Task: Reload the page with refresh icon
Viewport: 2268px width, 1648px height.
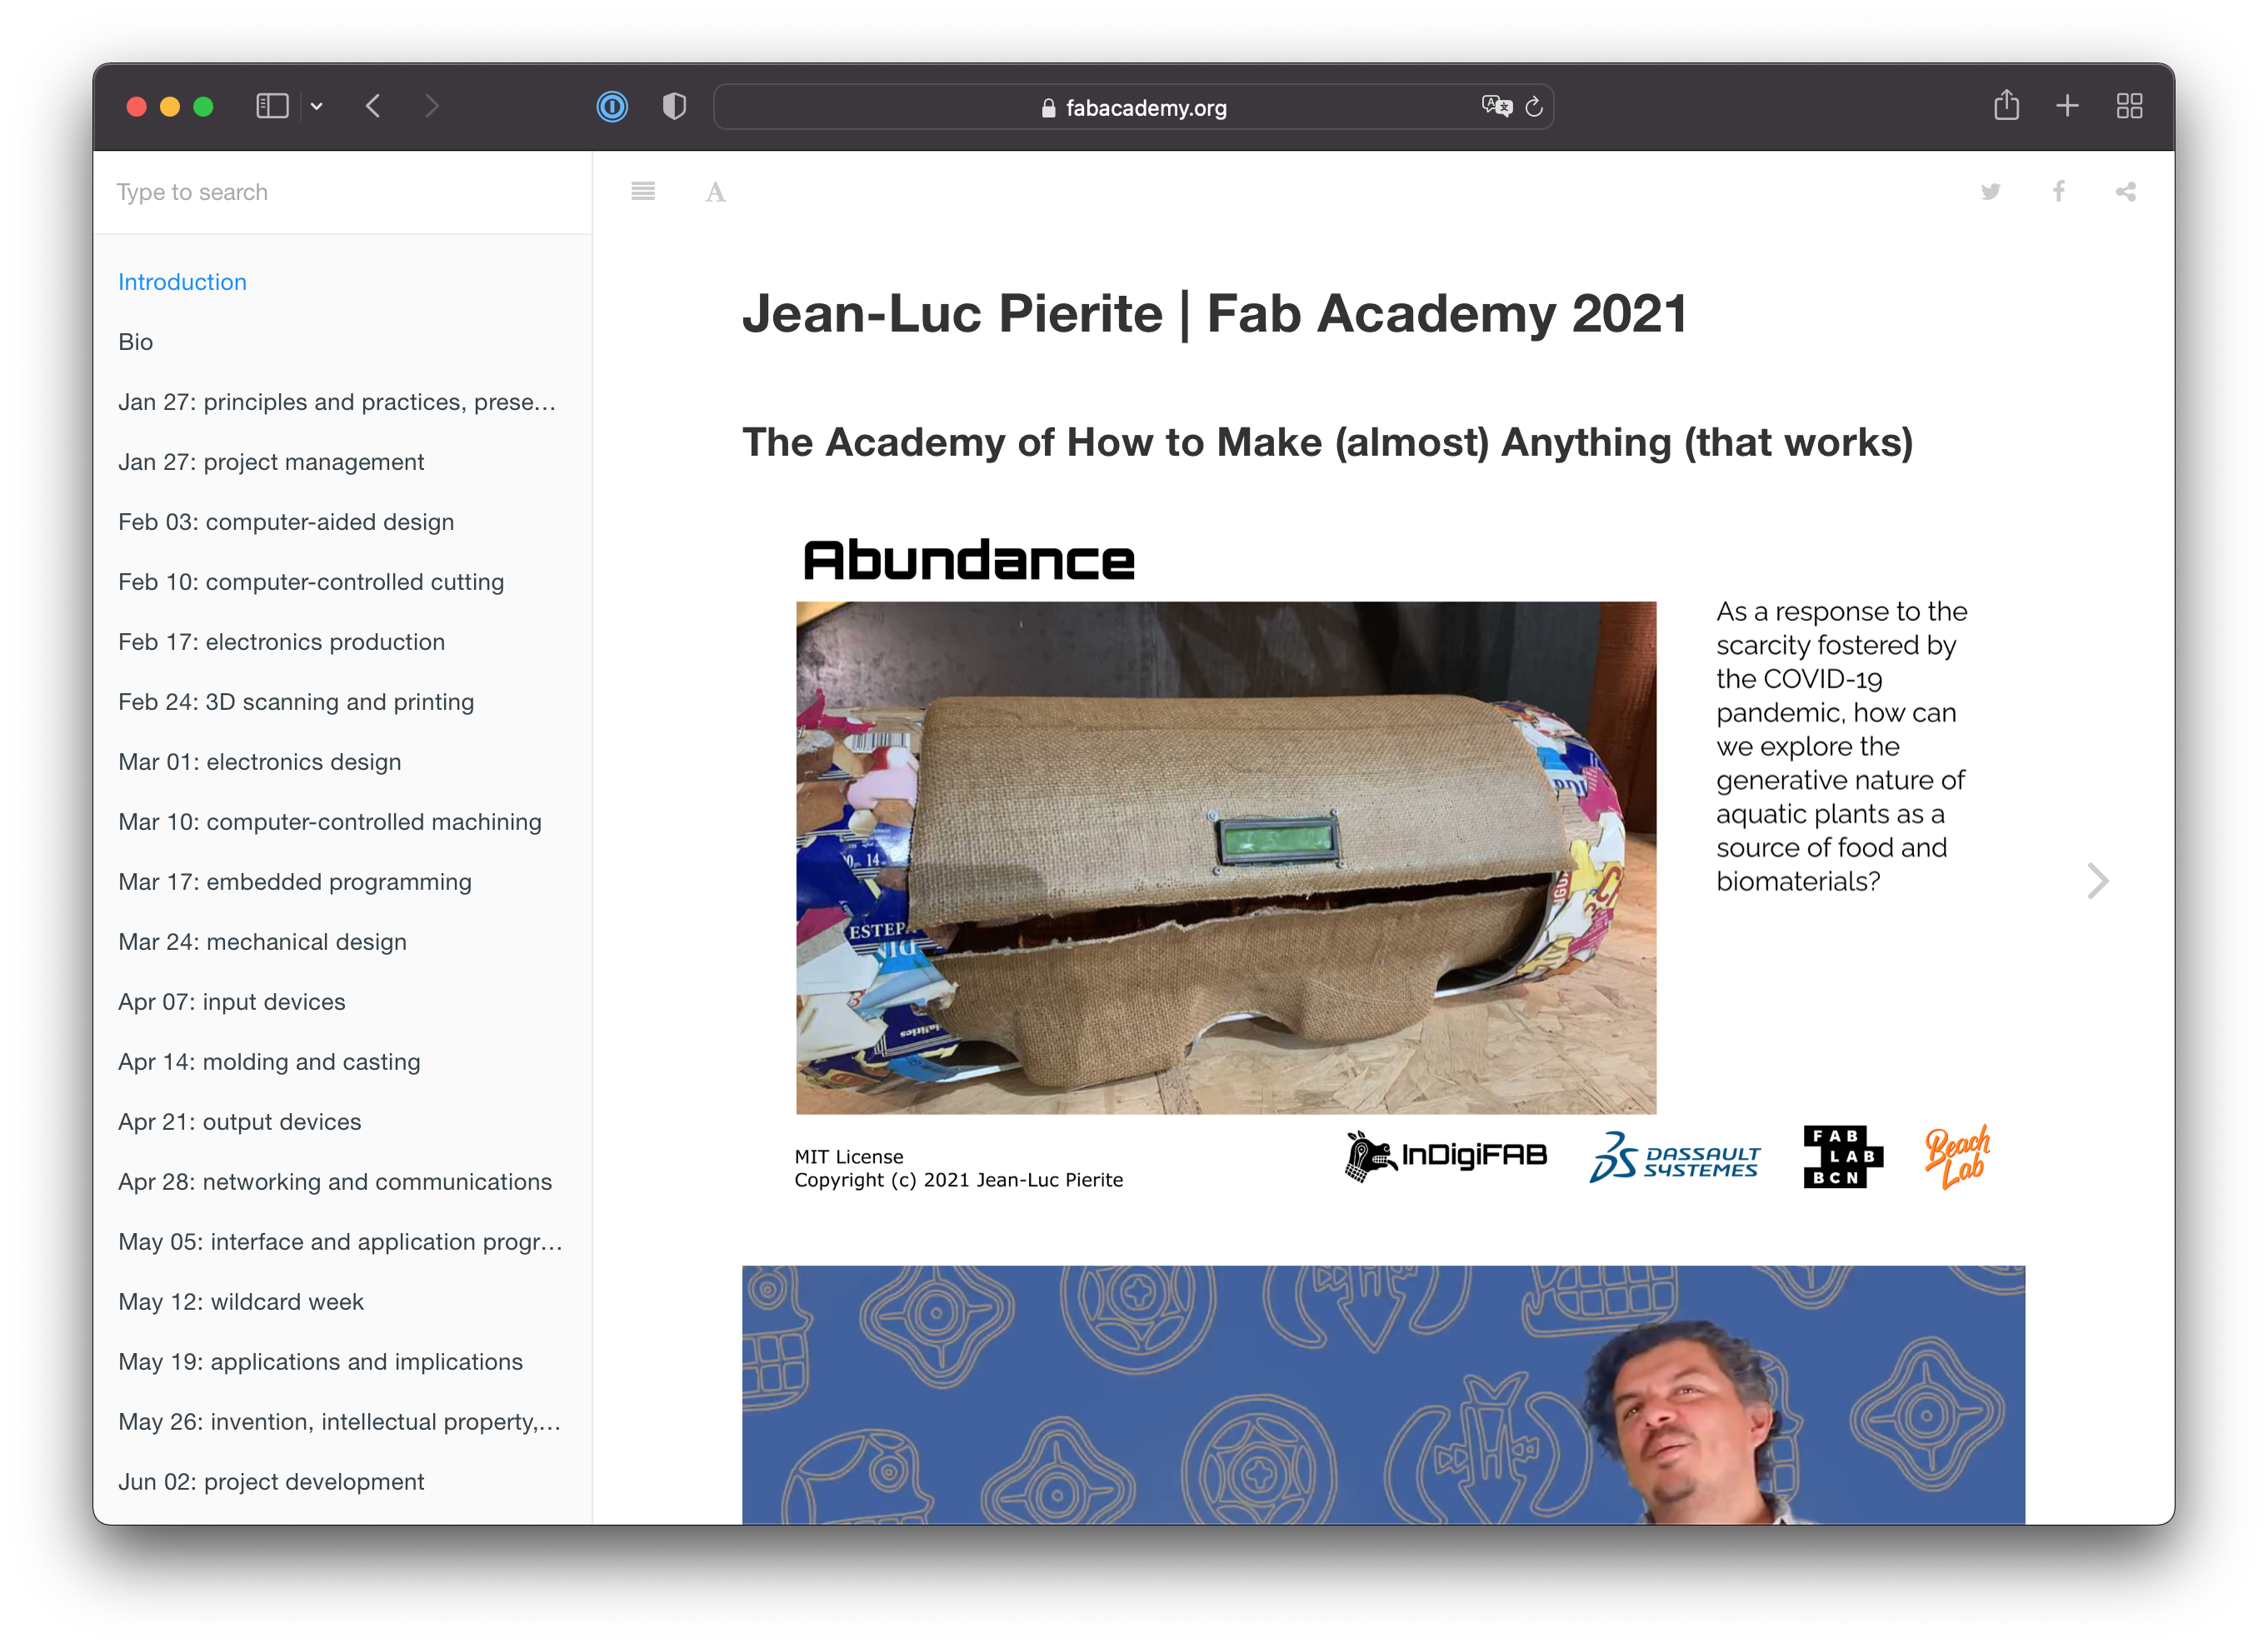Action: (1534, 106)
